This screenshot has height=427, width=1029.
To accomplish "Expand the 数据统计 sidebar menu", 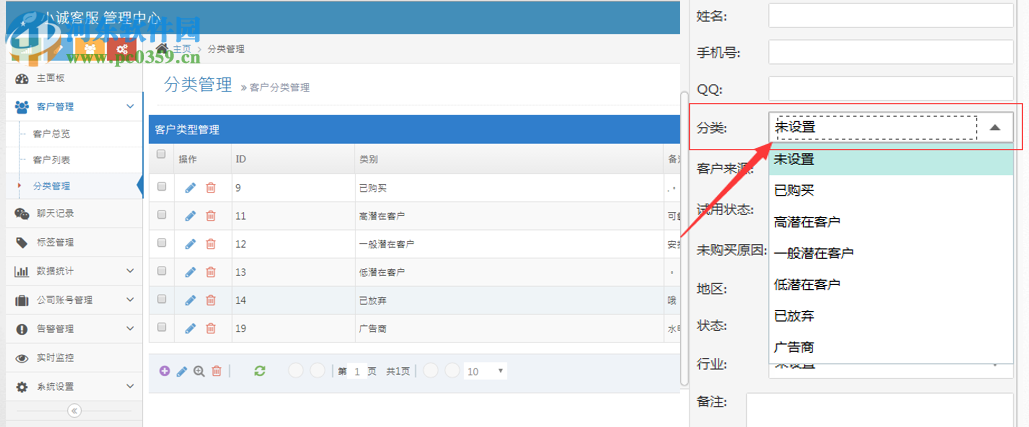I will 72,271.
